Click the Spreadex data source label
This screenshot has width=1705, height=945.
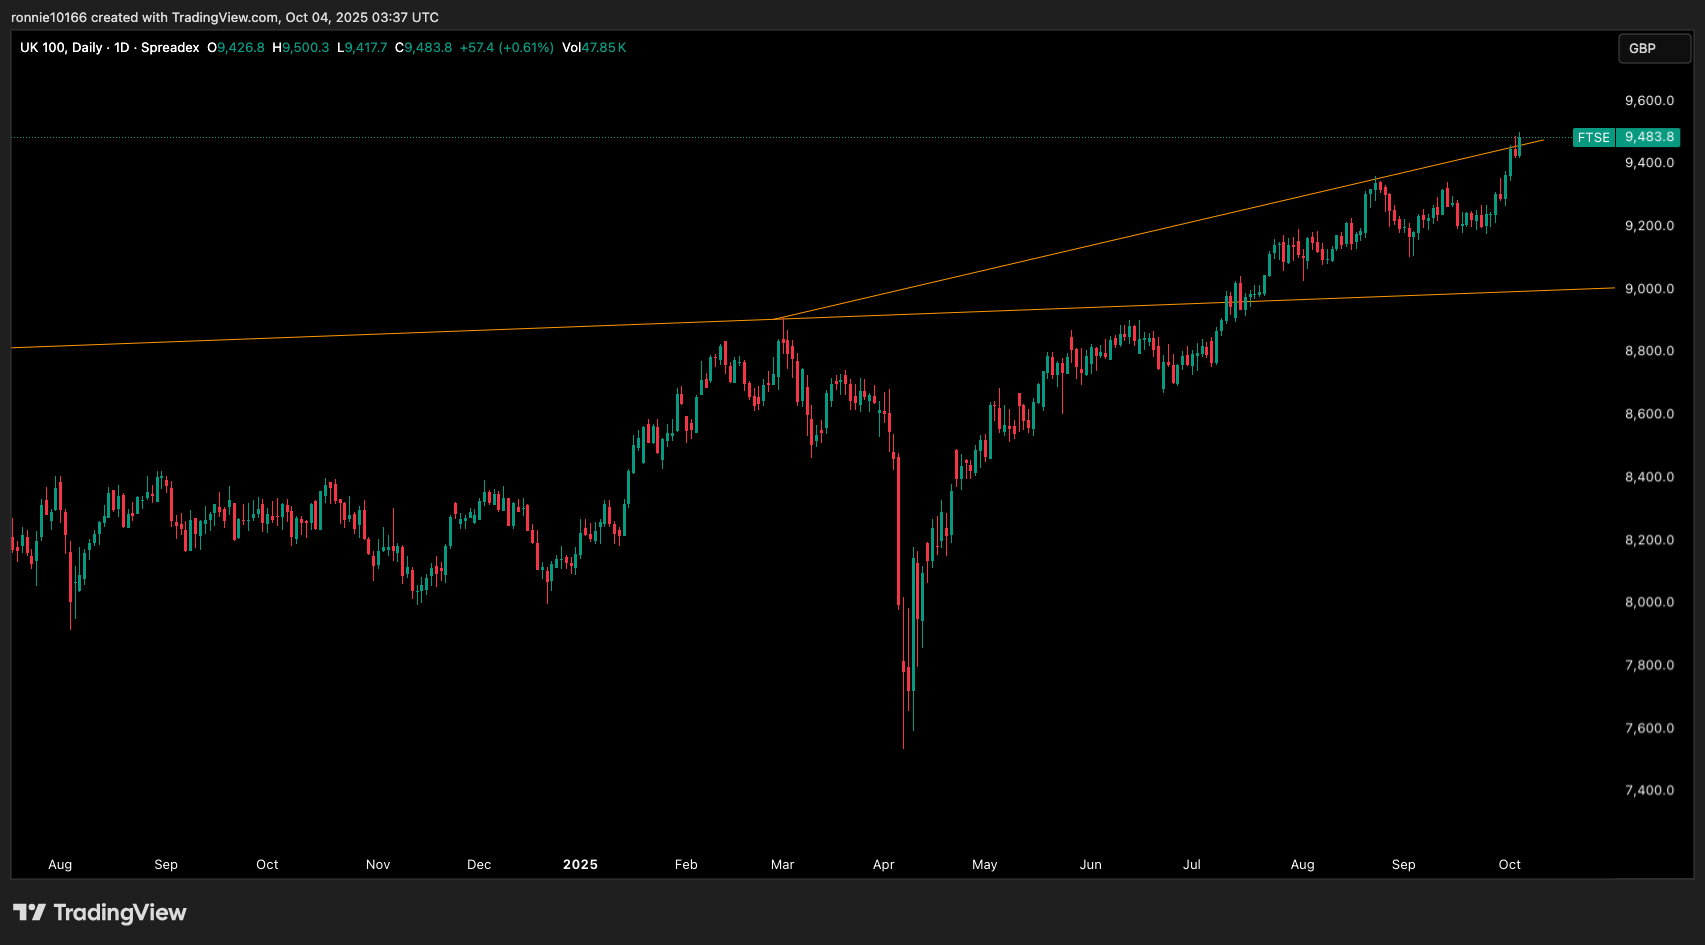click(170, 47)
